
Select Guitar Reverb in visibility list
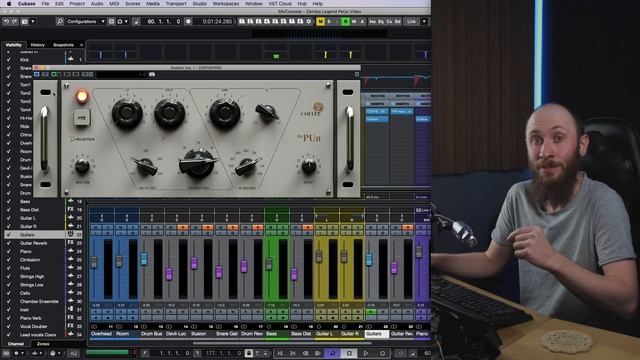tap(33, 243)
